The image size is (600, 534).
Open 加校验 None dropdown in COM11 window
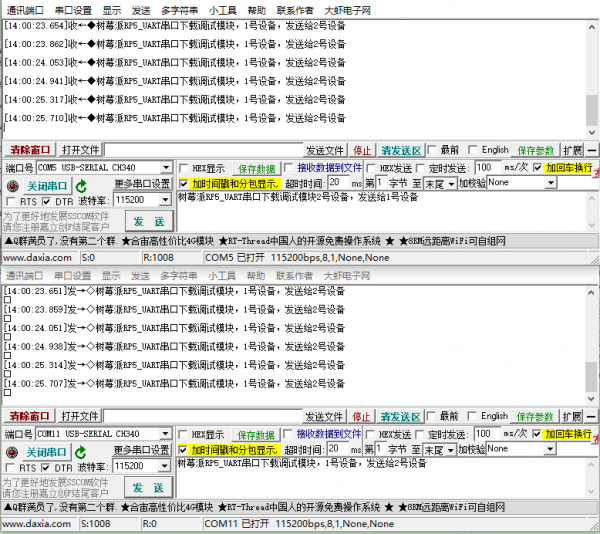(x=549, y=449)
